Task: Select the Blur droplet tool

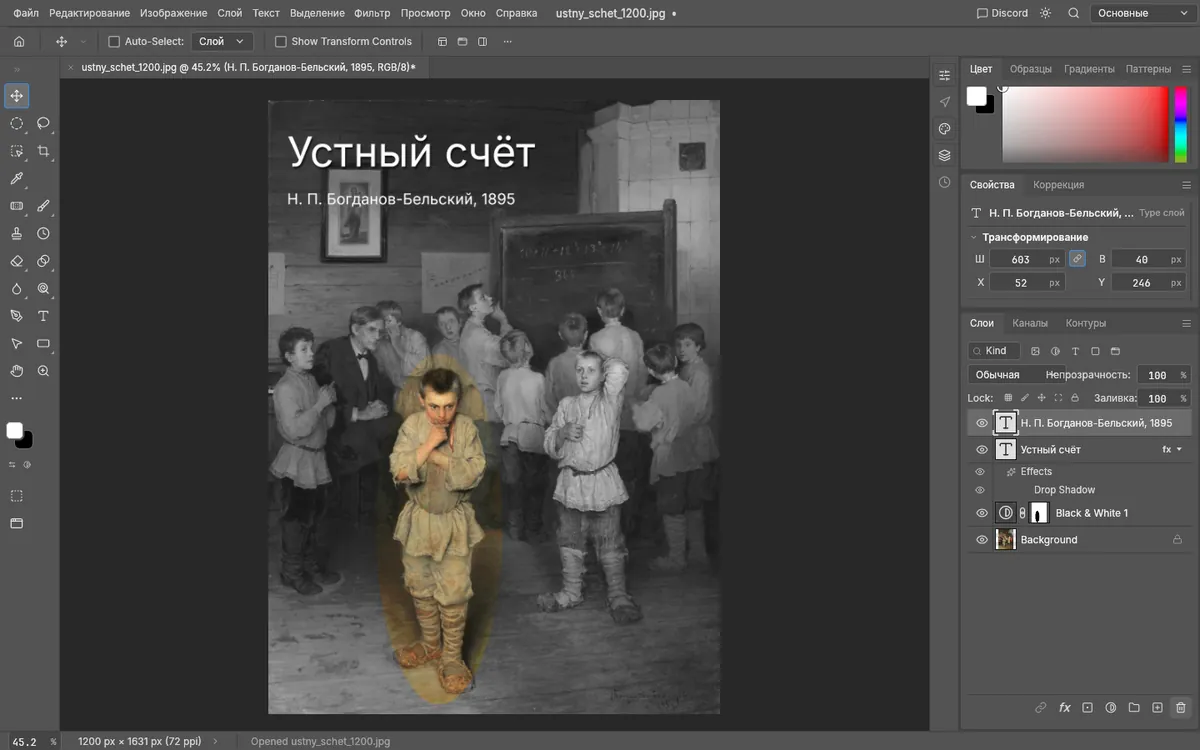Action: click(16, 288)
